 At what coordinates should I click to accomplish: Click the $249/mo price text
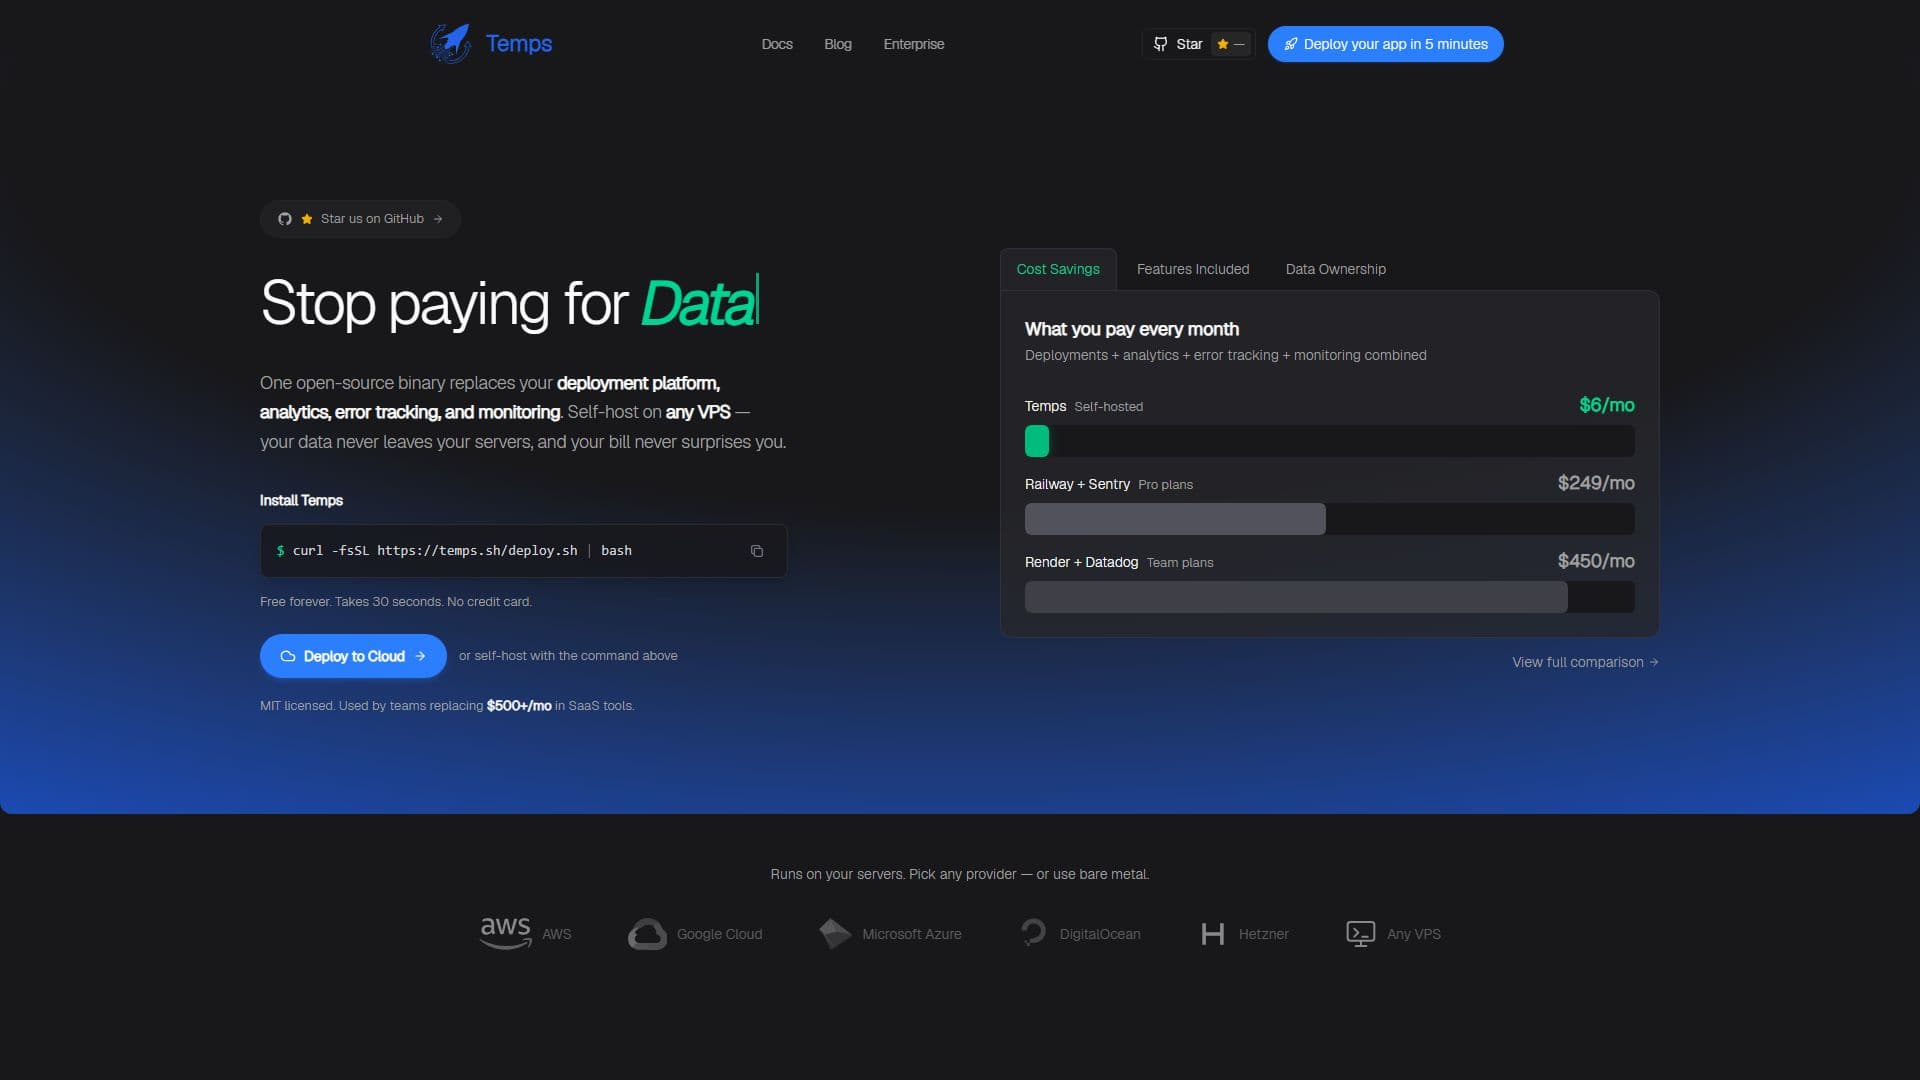1596,483
